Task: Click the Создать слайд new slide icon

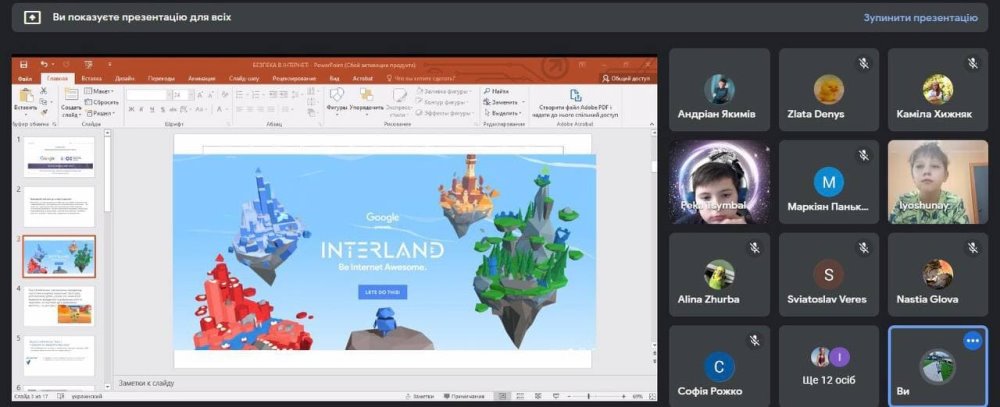Action: [x=71, y=94]
